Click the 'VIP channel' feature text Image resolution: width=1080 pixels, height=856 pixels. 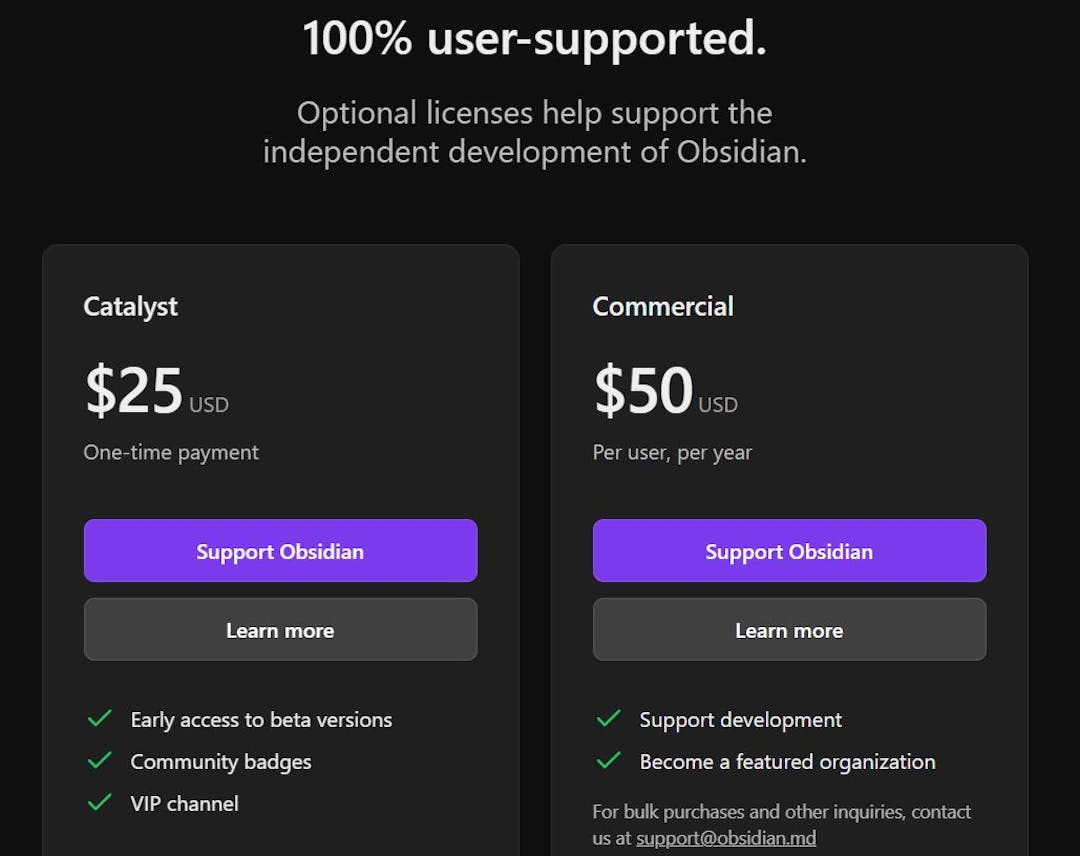[x=185, y=804]
